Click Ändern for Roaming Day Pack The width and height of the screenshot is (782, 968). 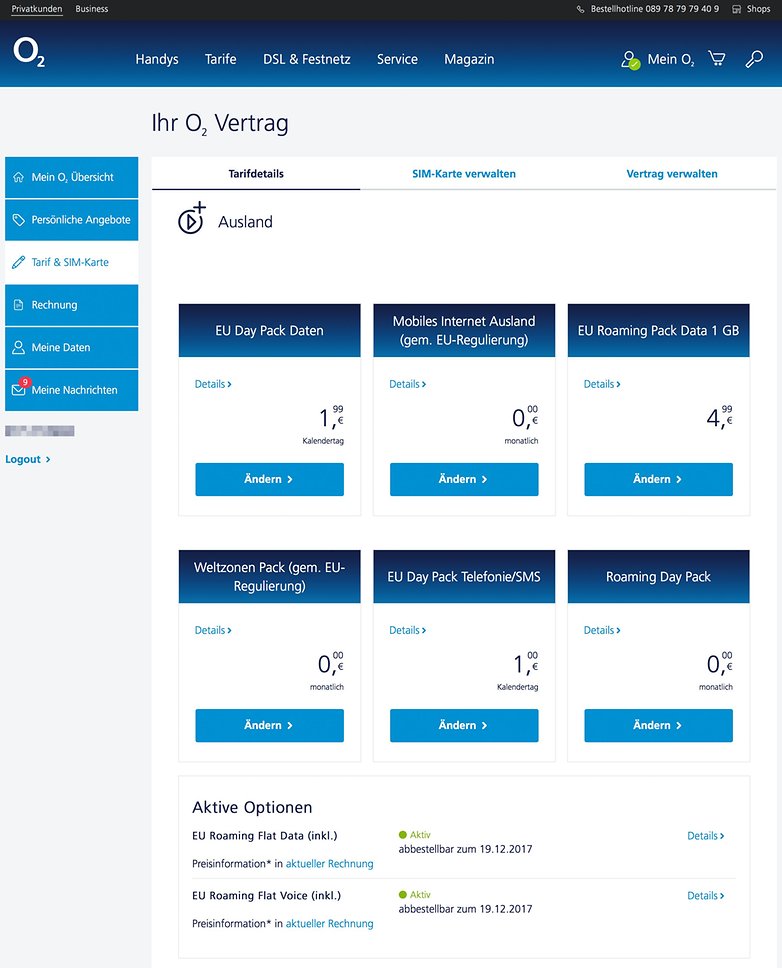[659, 725]
